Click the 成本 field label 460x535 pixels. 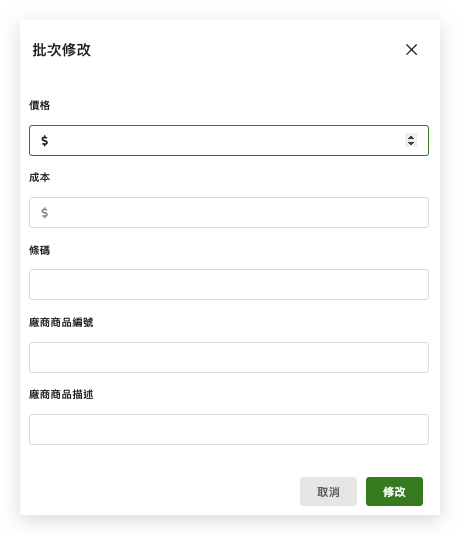coord(40,177)
